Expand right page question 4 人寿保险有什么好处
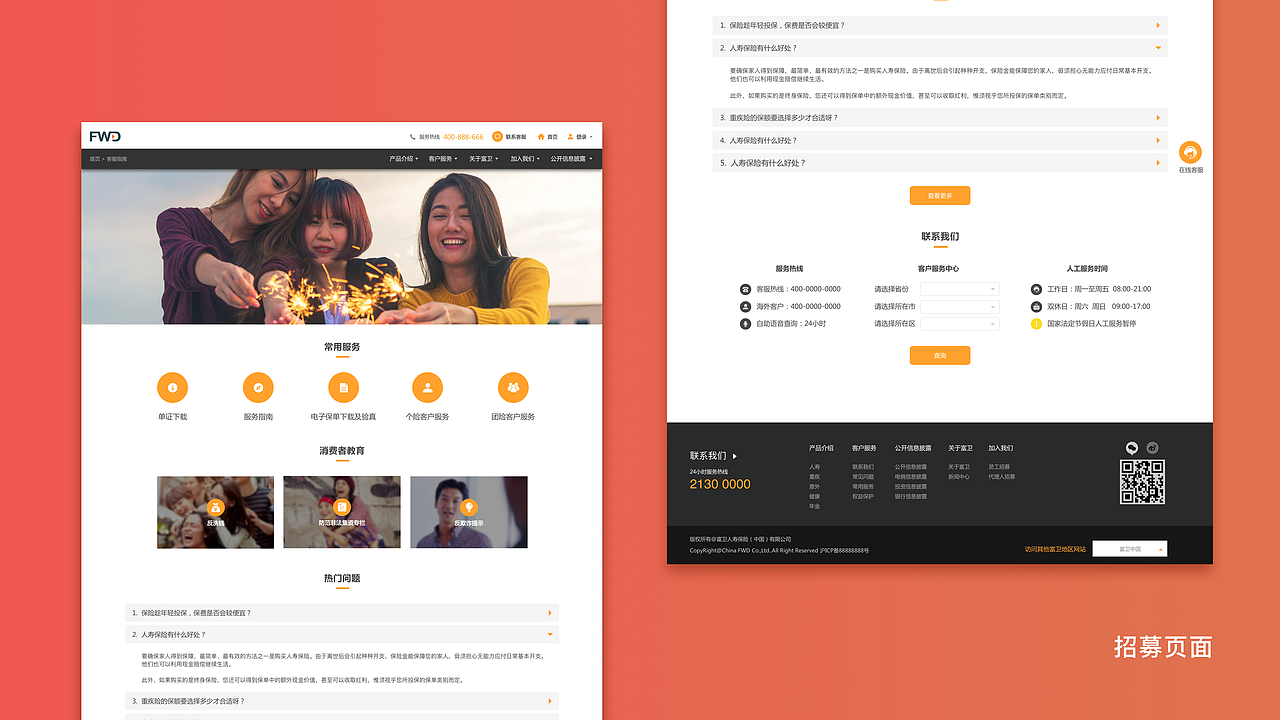1280x720 pixels. click(940, 140)
